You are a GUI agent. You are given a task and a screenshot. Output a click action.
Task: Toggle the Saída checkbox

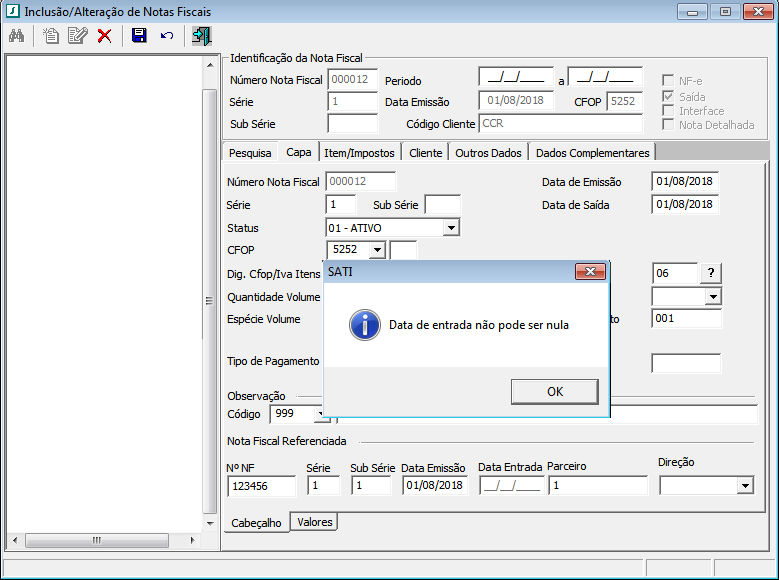(668, 97)
